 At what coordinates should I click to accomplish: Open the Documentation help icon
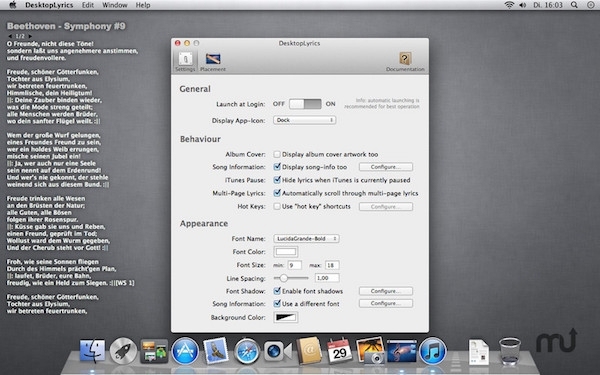click(405, 62)
